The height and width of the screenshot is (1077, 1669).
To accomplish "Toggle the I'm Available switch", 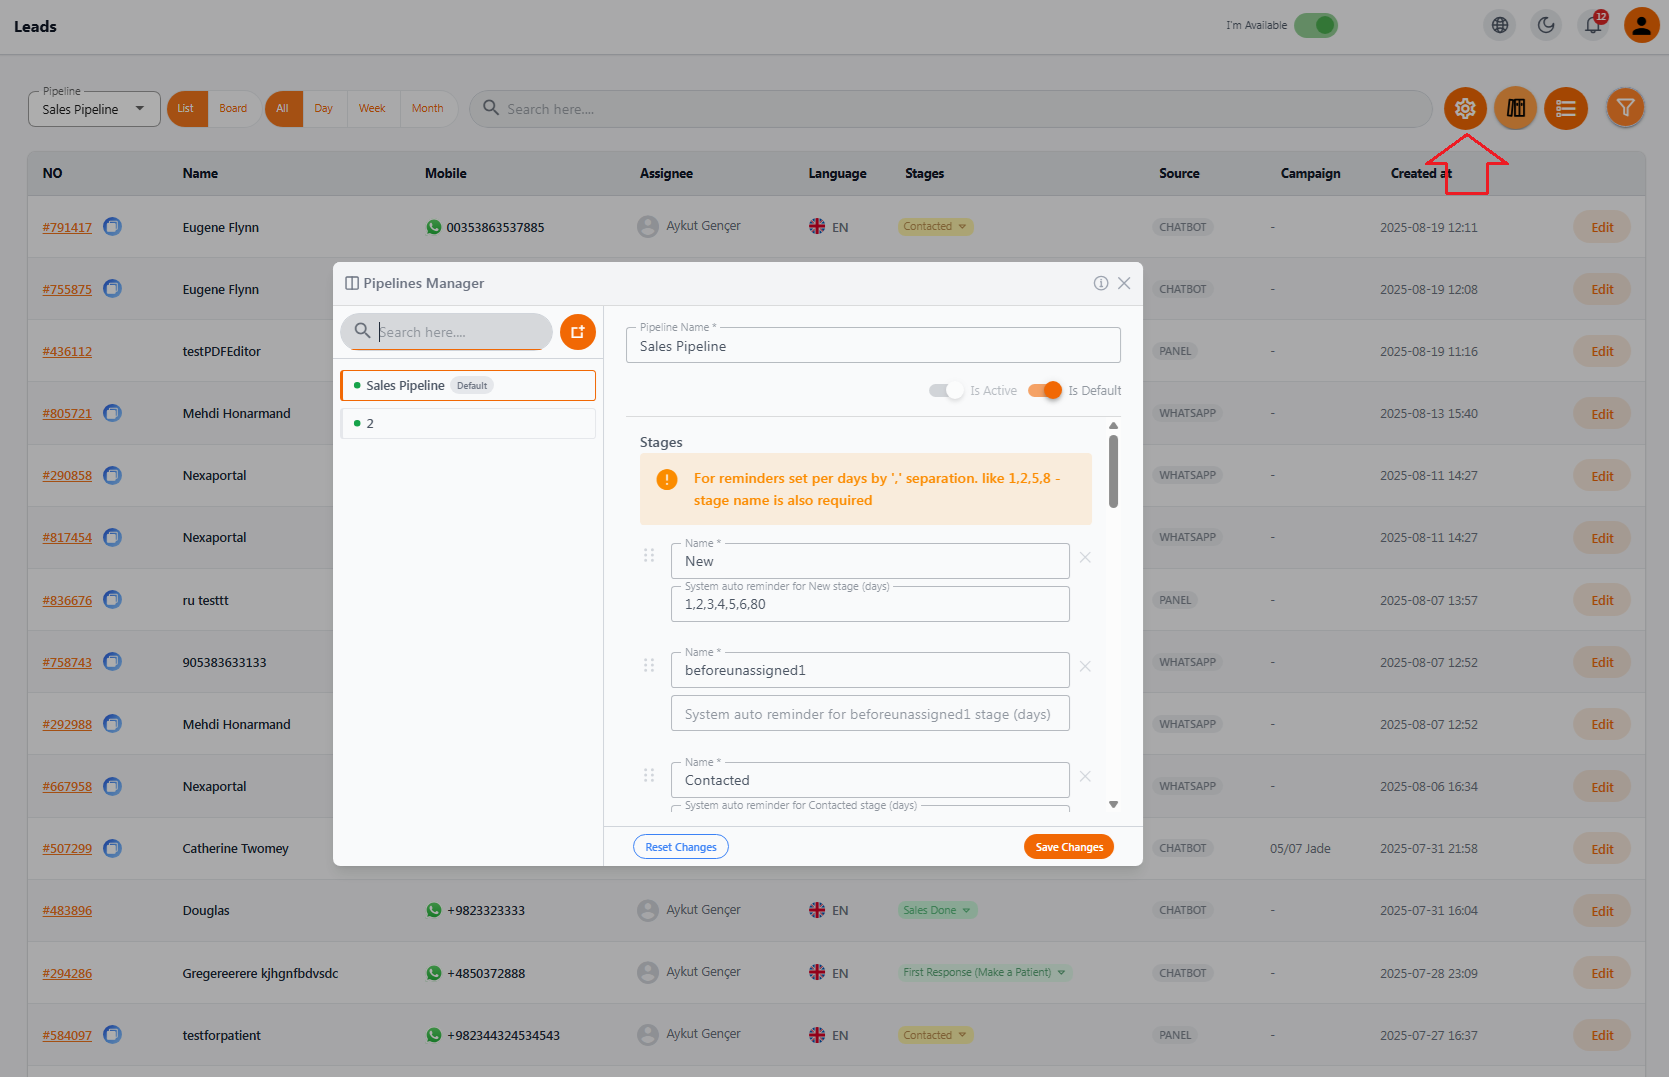I will (1316, 25).
